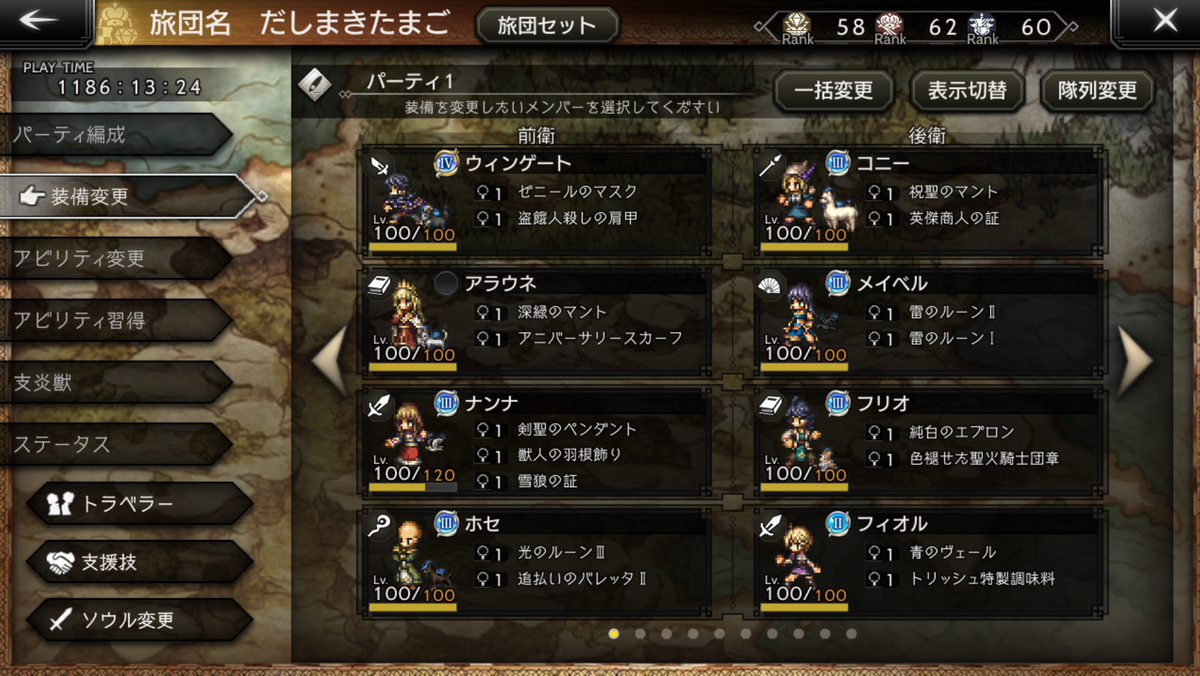
Task: Click the fan weapon icon for メイベル
Action: pyautogui.click(x=773, y=286)
